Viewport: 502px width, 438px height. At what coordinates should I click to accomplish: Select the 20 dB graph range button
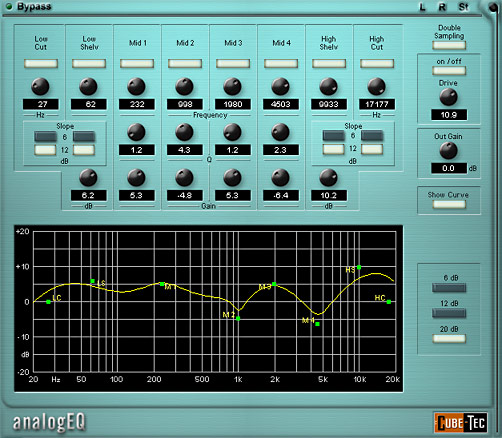coord(449,339)
